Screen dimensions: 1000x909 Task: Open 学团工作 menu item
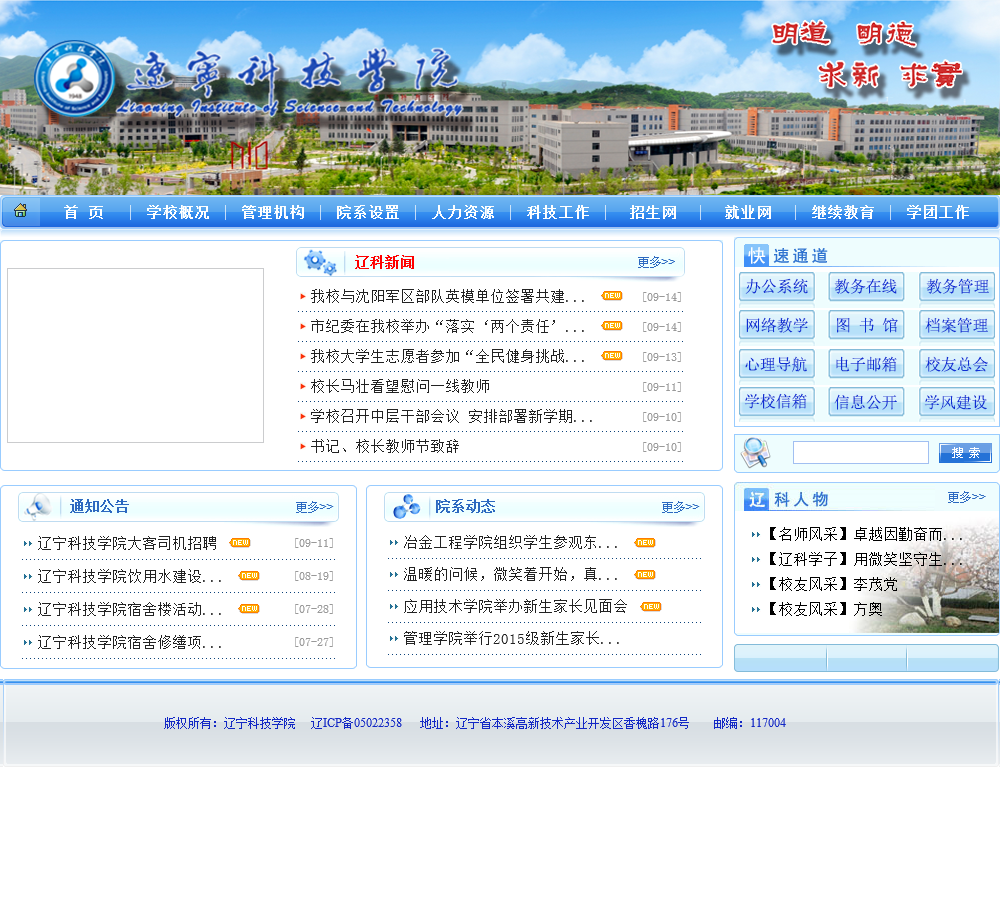pyautogui.click(x=938, y=212)
